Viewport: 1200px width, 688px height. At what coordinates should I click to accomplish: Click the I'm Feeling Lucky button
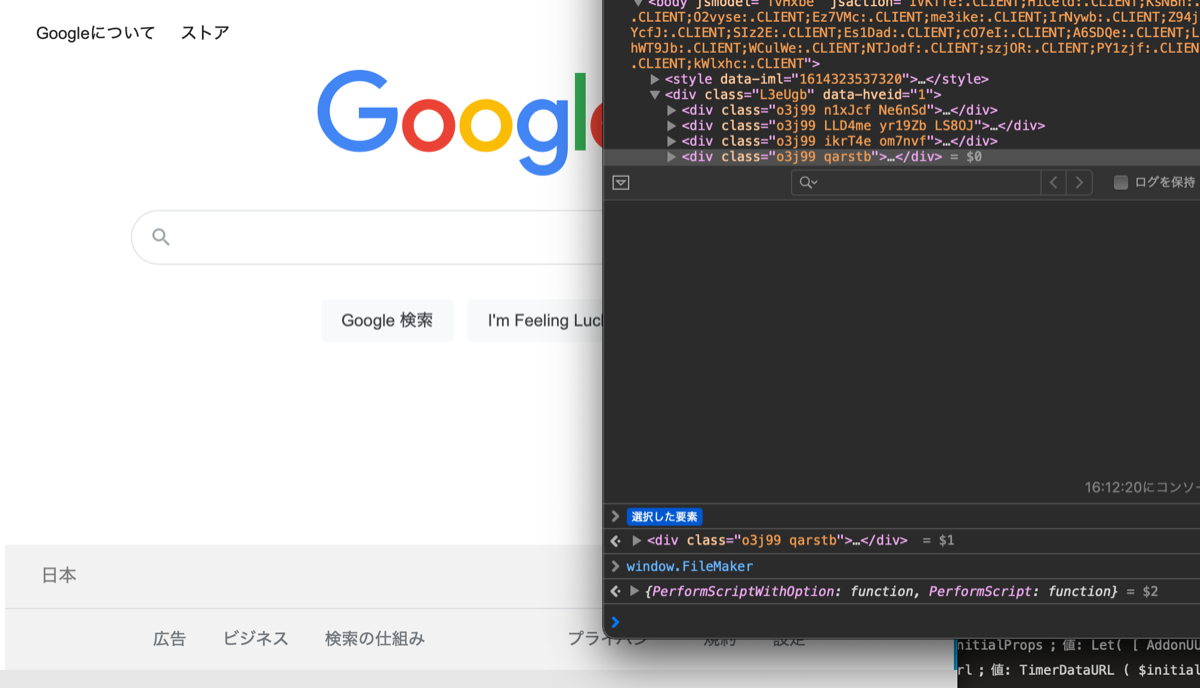point(536,321)
